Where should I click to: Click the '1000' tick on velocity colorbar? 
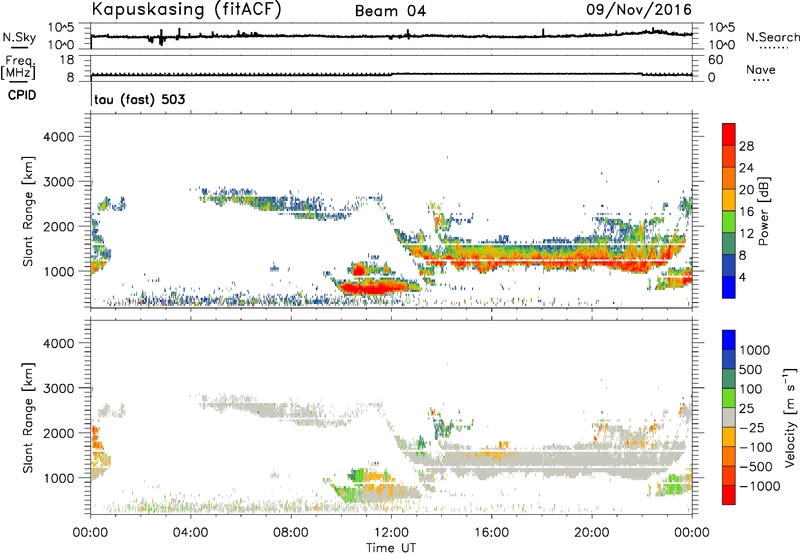coord(755,350)
